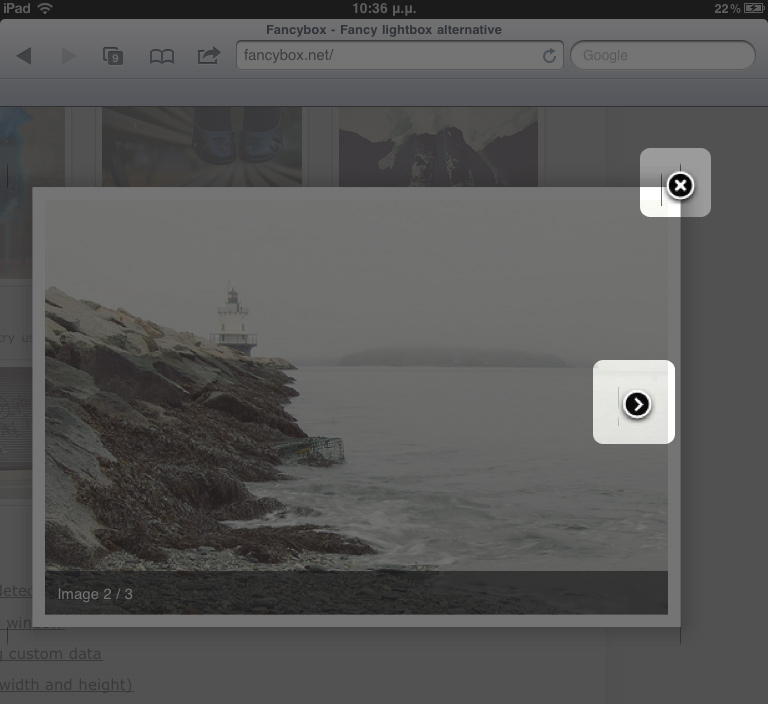Tap the shoes thumbnail behind the overlay

pos(201,146)
